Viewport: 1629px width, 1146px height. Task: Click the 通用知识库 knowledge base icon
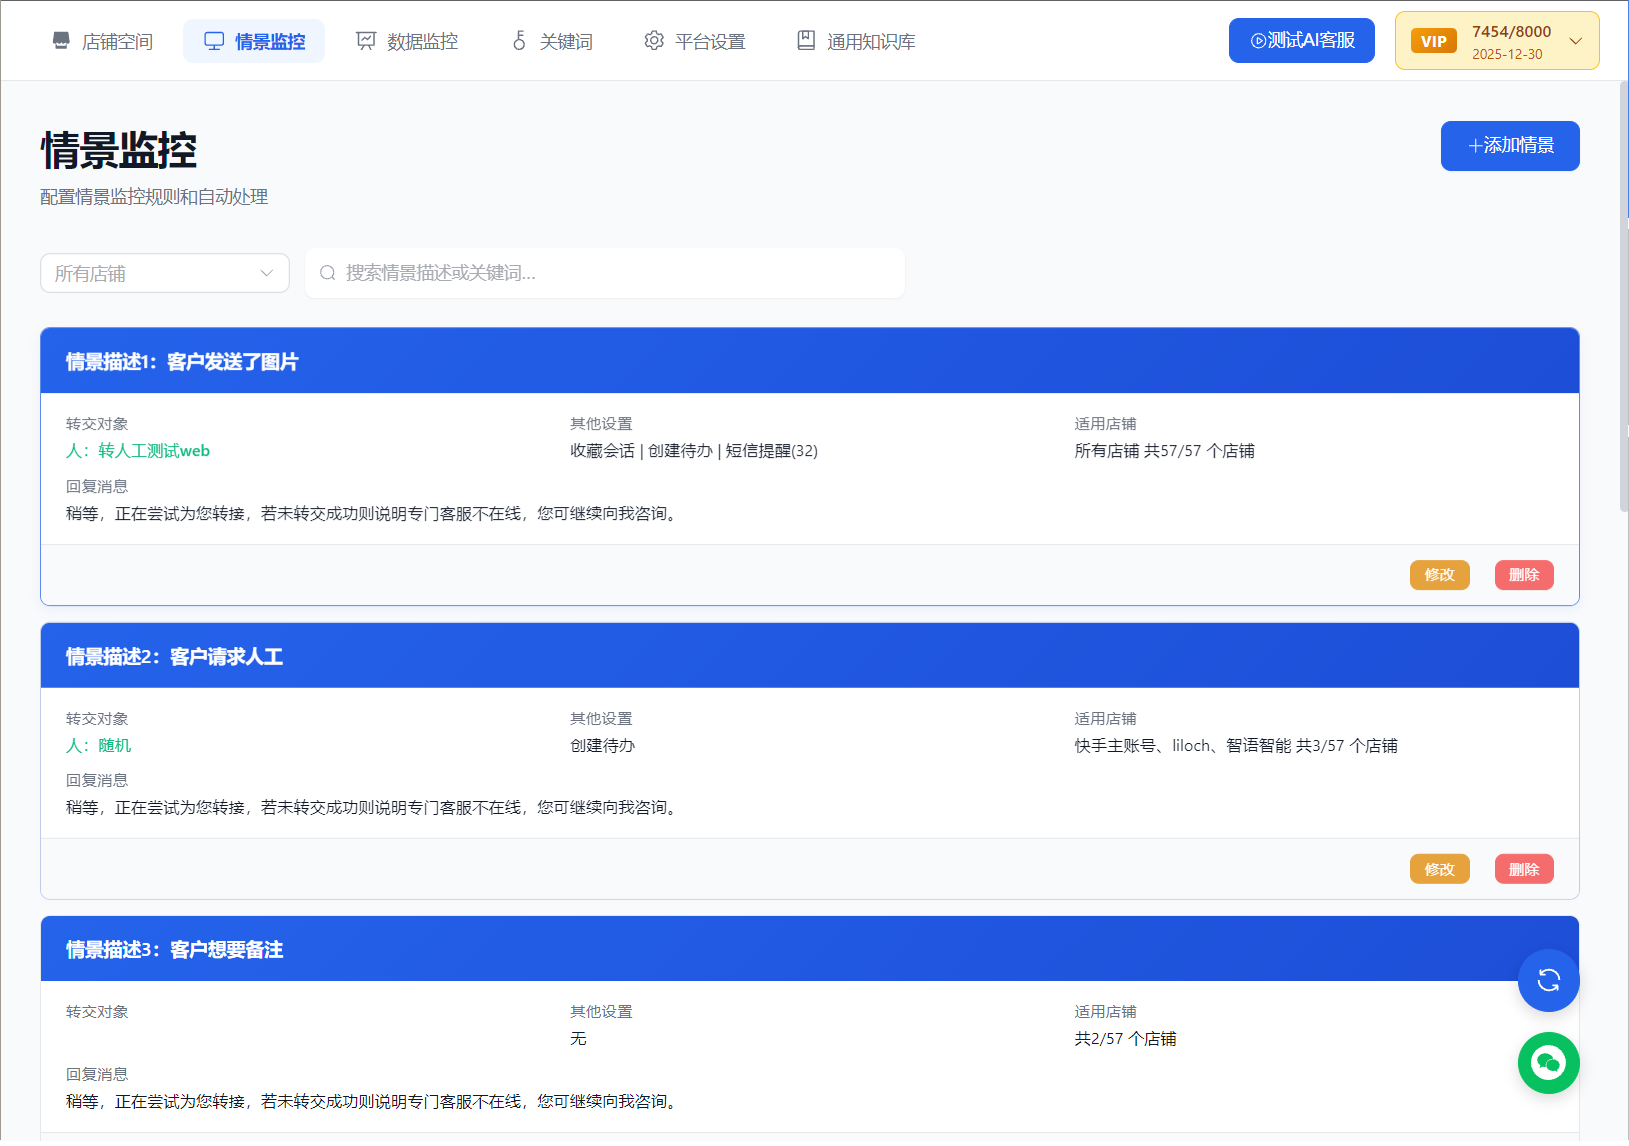click(x=805, y=40)
